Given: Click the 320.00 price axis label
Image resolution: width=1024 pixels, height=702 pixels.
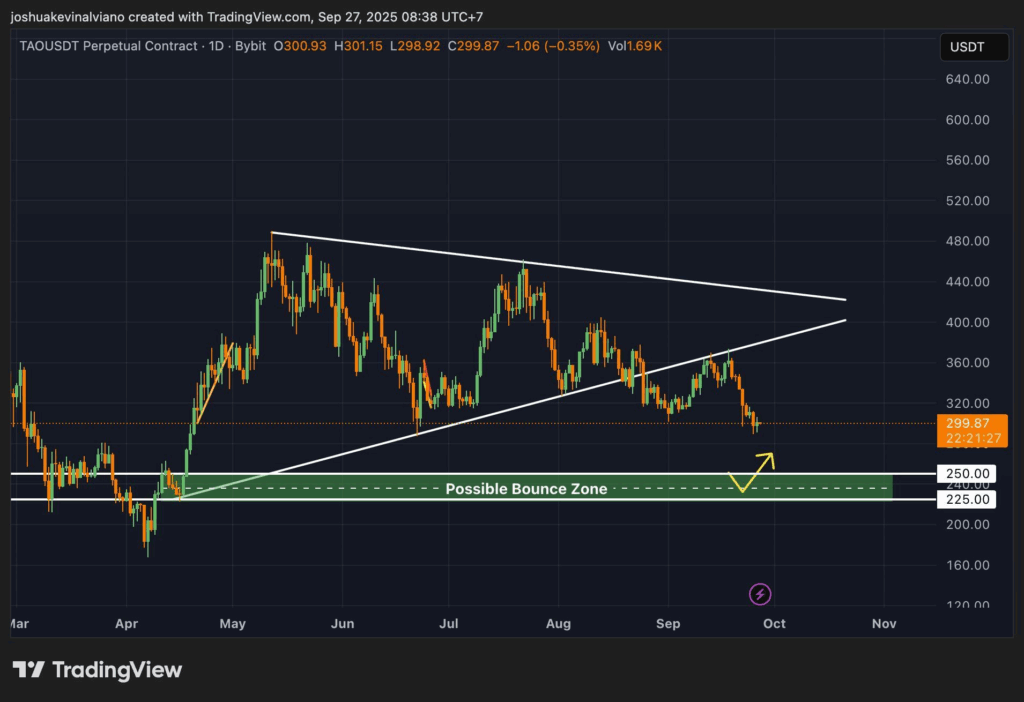Looking at the screenshot, I should 967,403.
